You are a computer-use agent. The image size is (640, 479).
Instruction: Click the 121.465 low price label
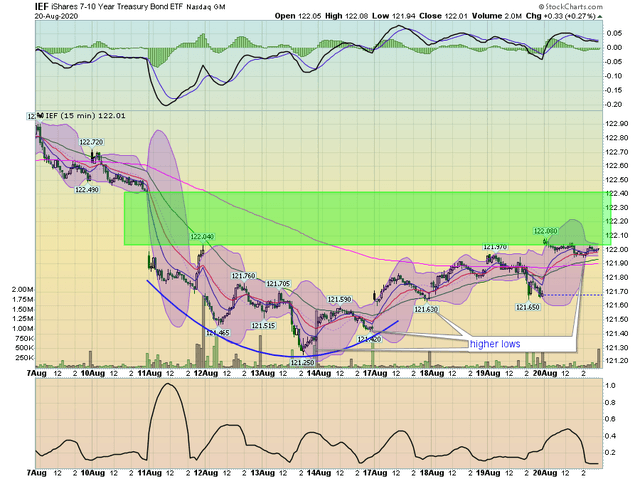[x=218, y=333]
